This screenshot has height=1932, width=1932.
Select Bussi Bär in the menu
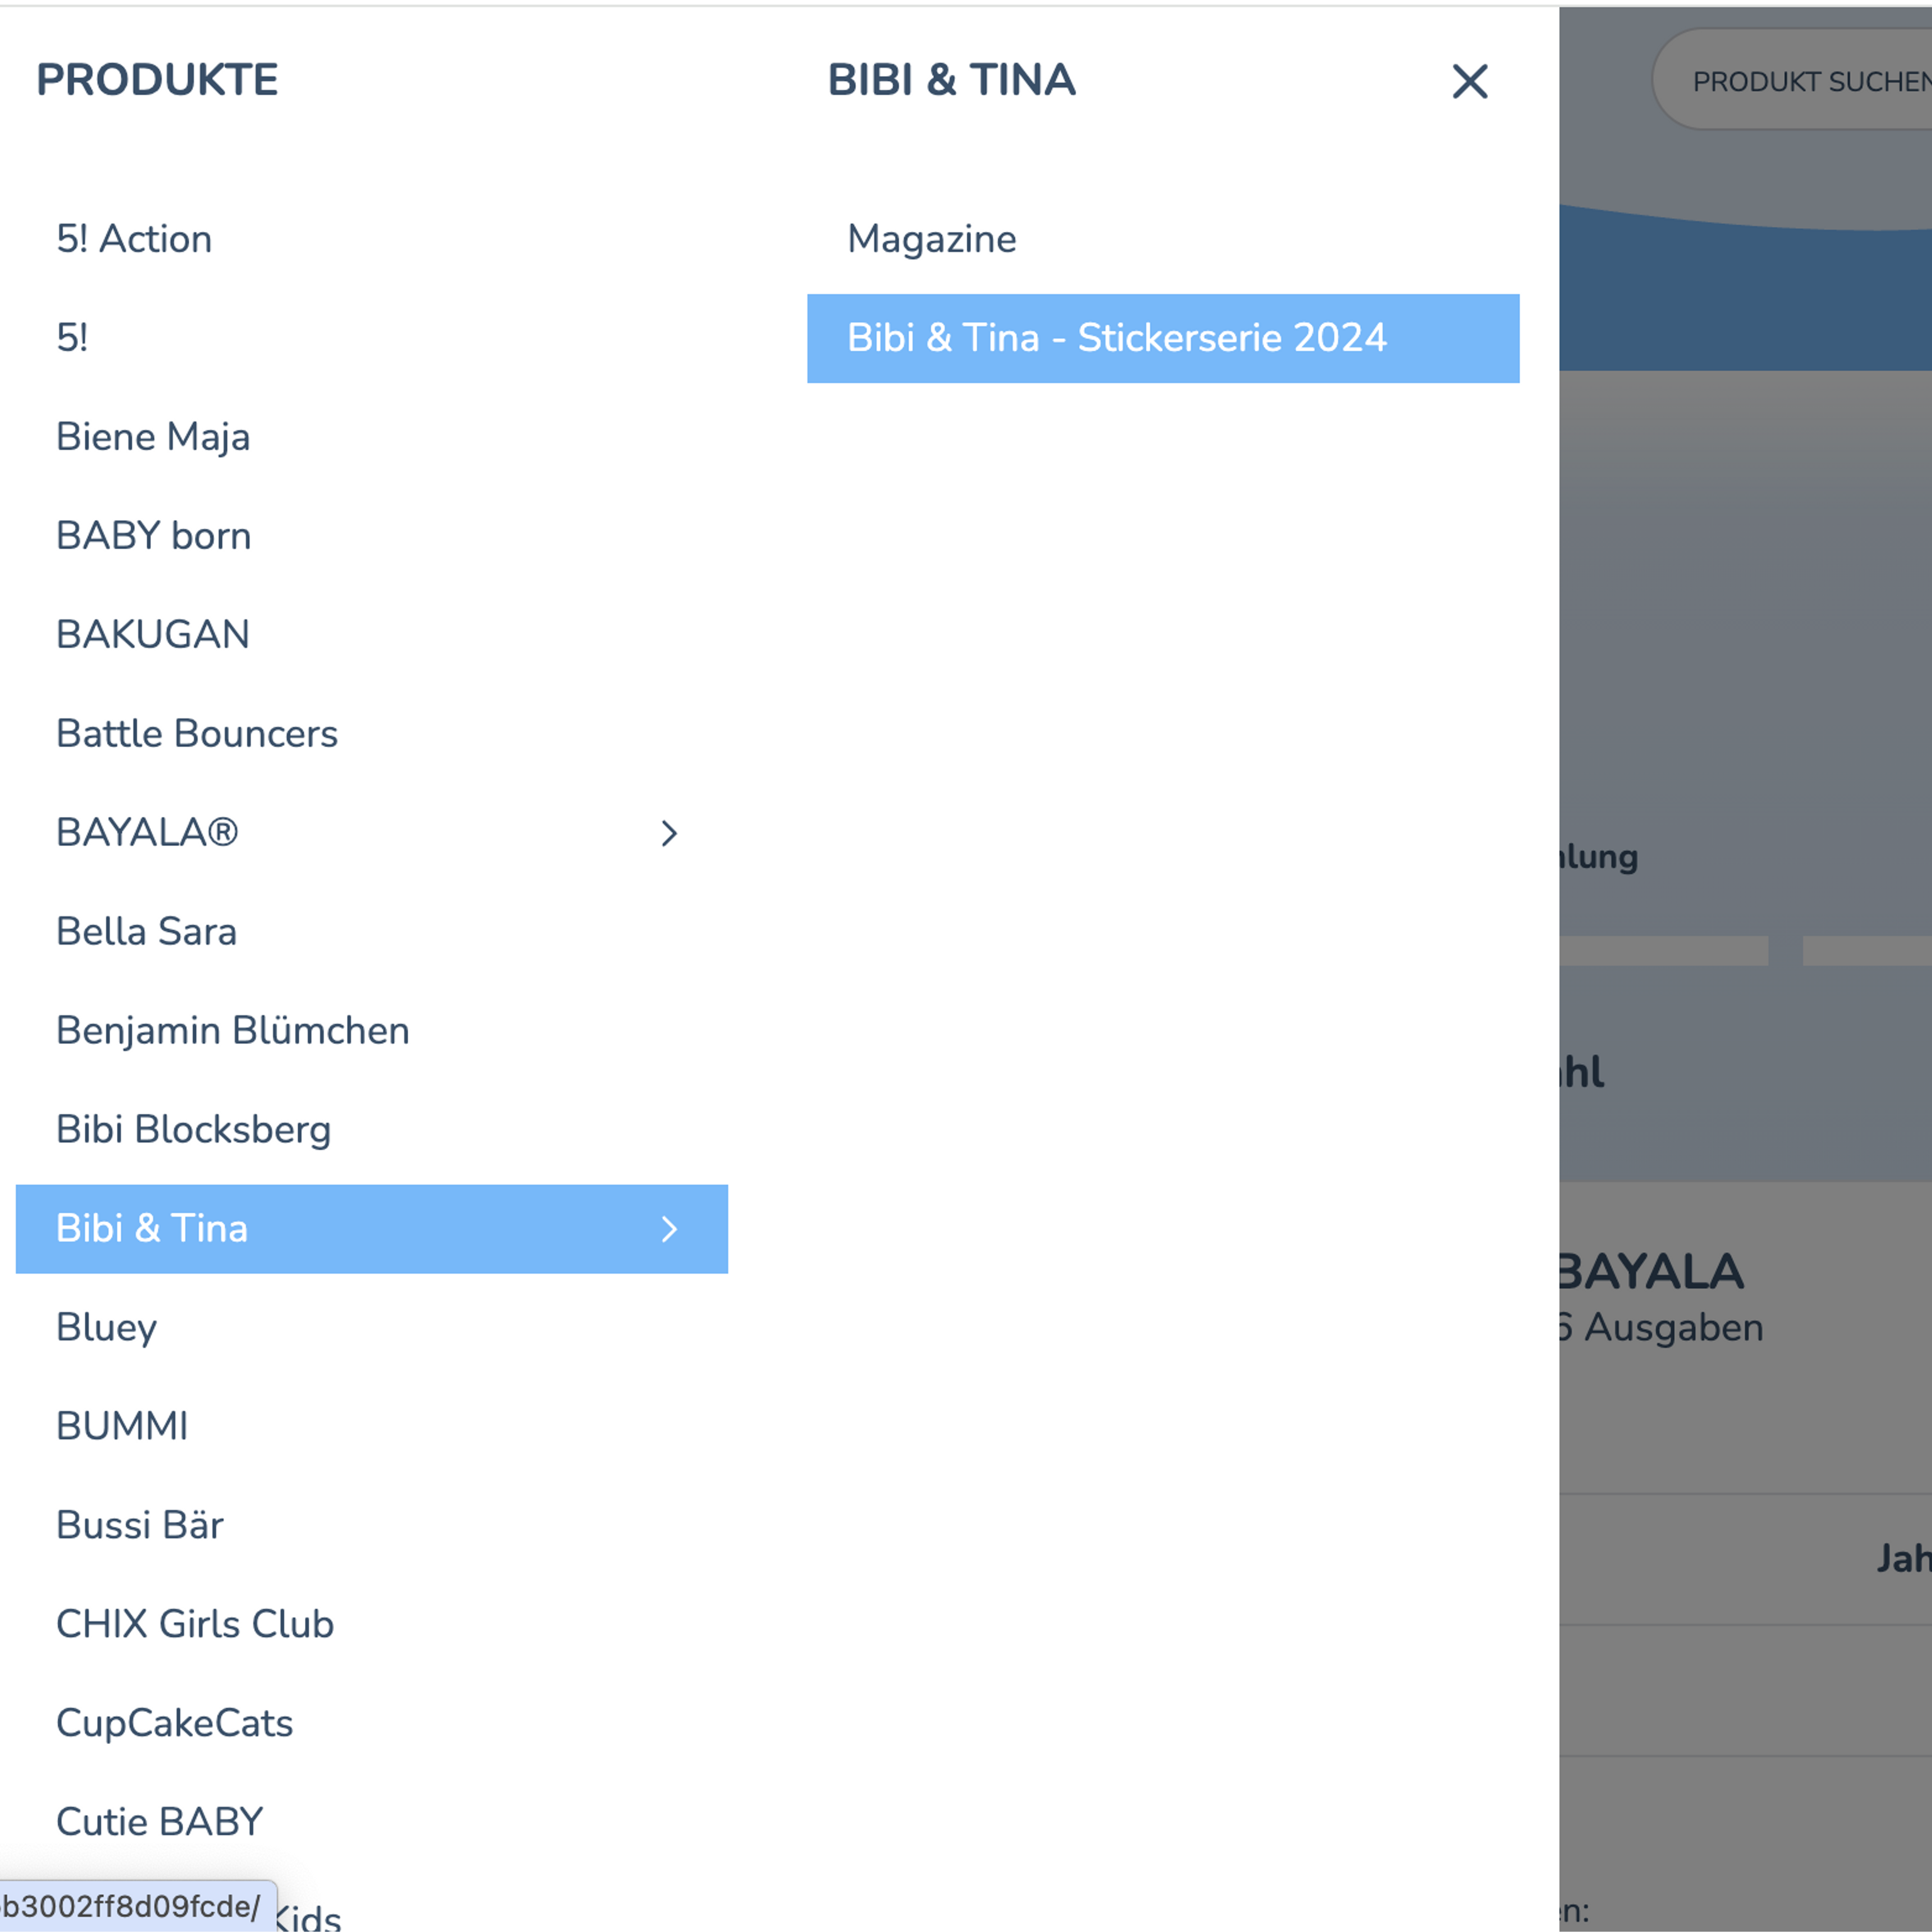(x=139, y=1525)
